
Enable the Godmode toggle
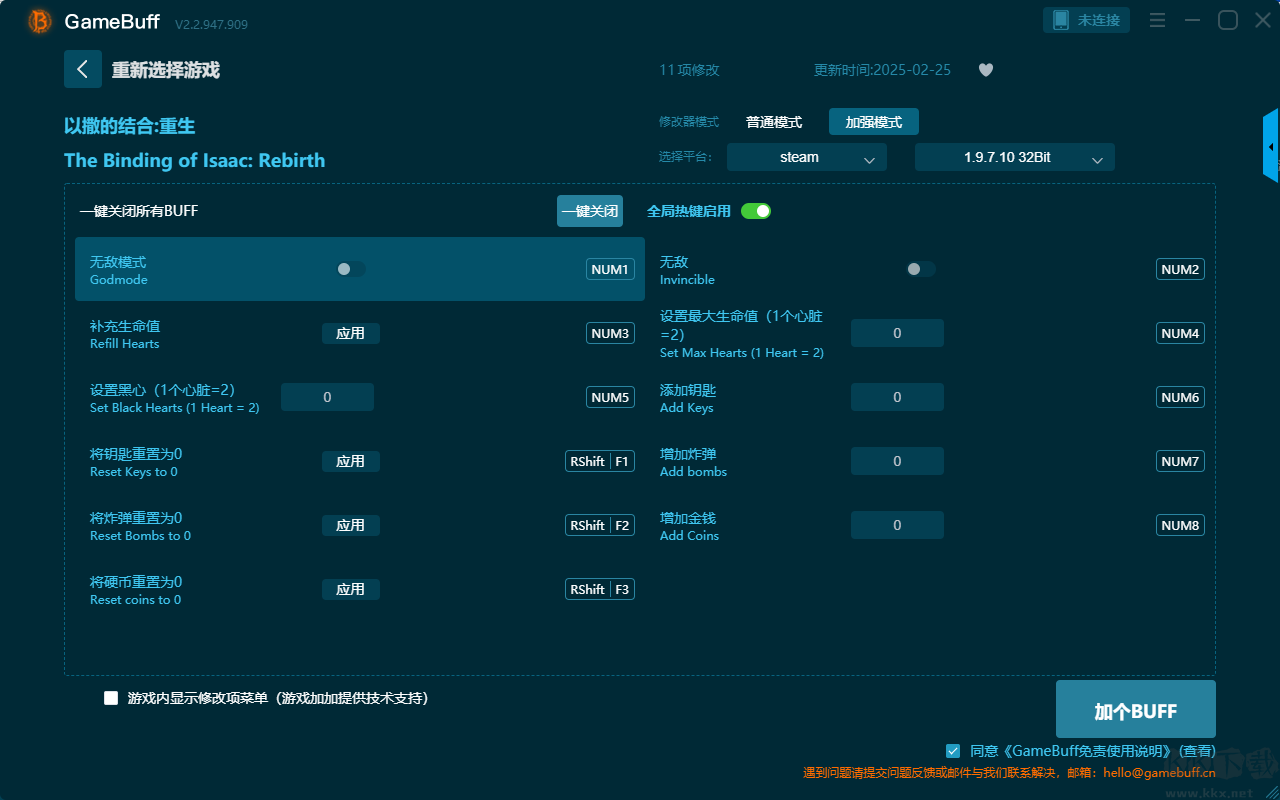click(x=350, y=269)
